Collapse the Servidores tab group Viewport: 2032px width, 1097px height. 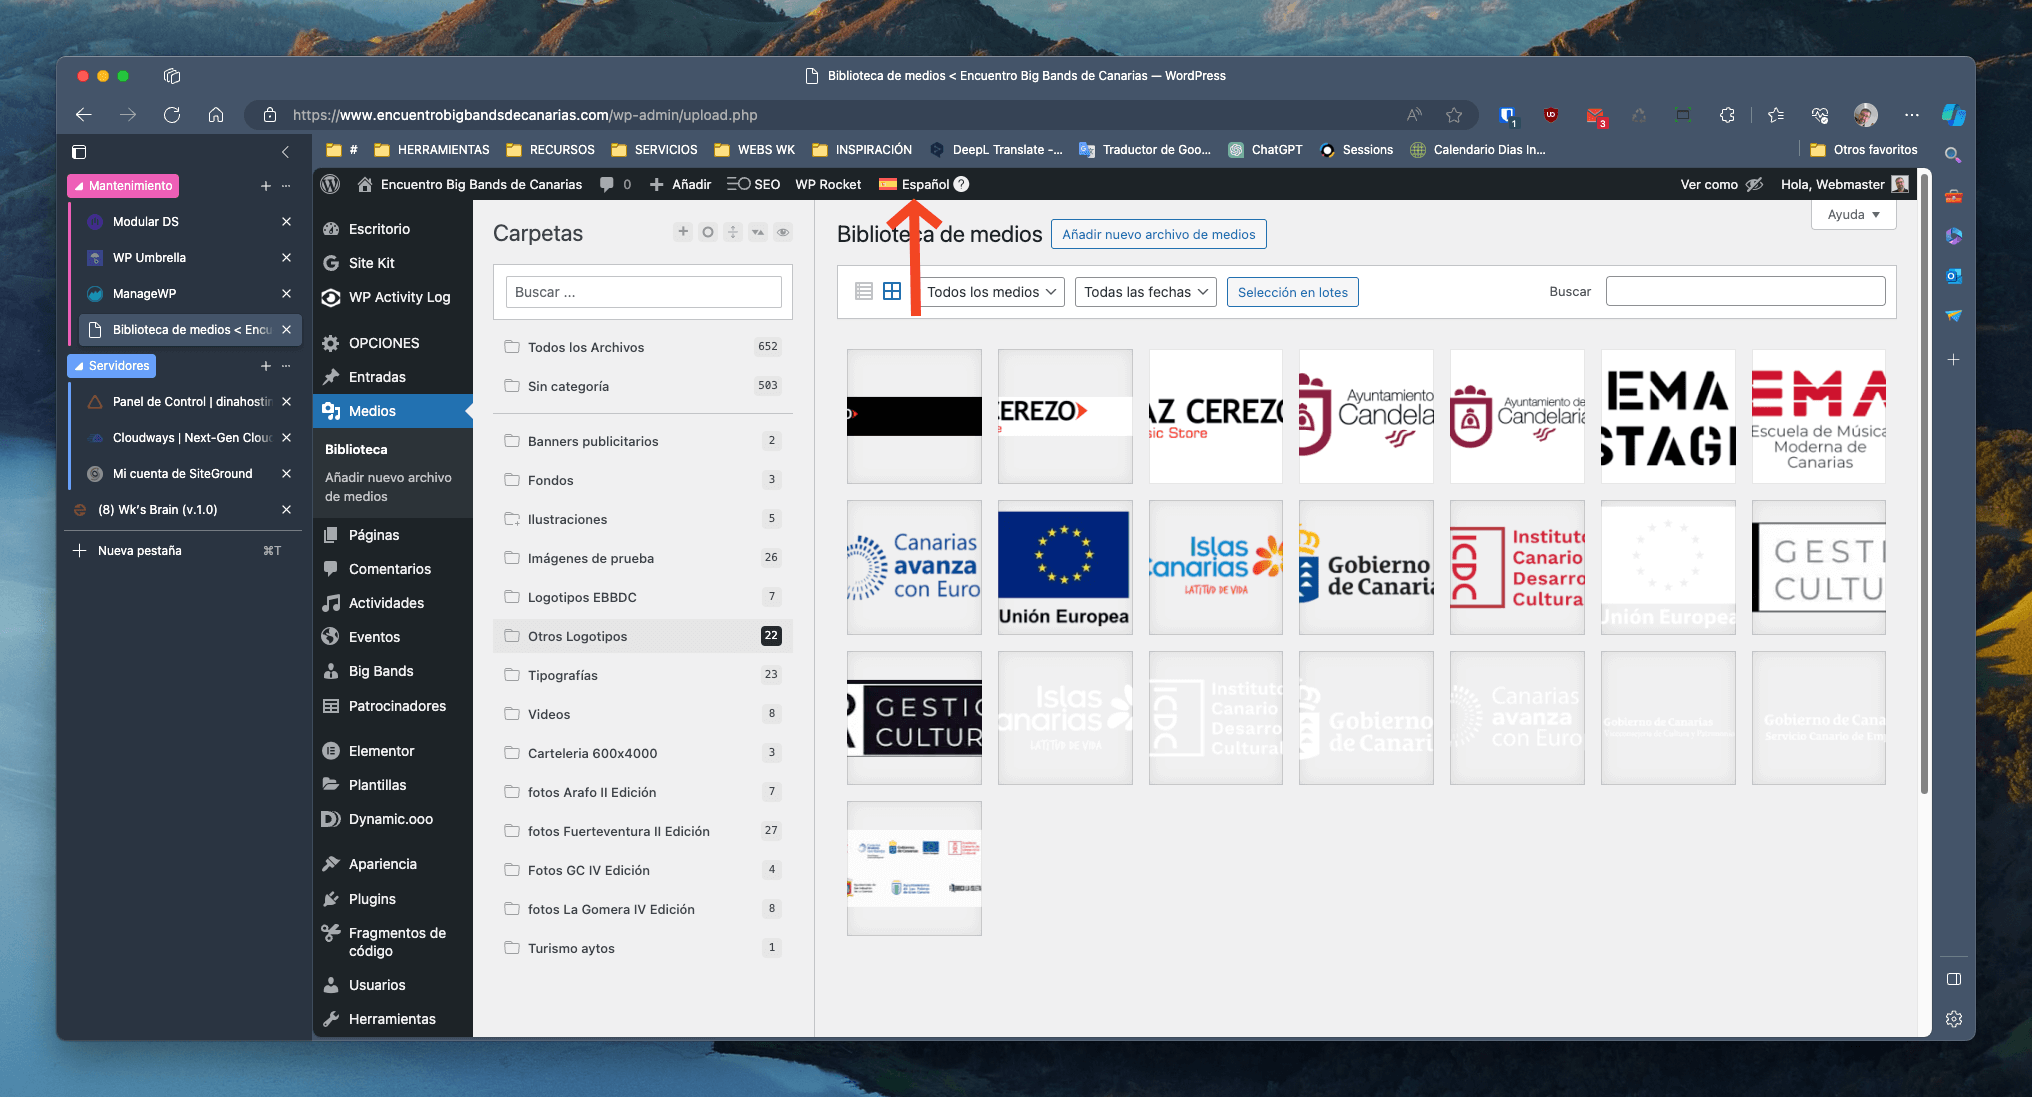tap(111, 366)
